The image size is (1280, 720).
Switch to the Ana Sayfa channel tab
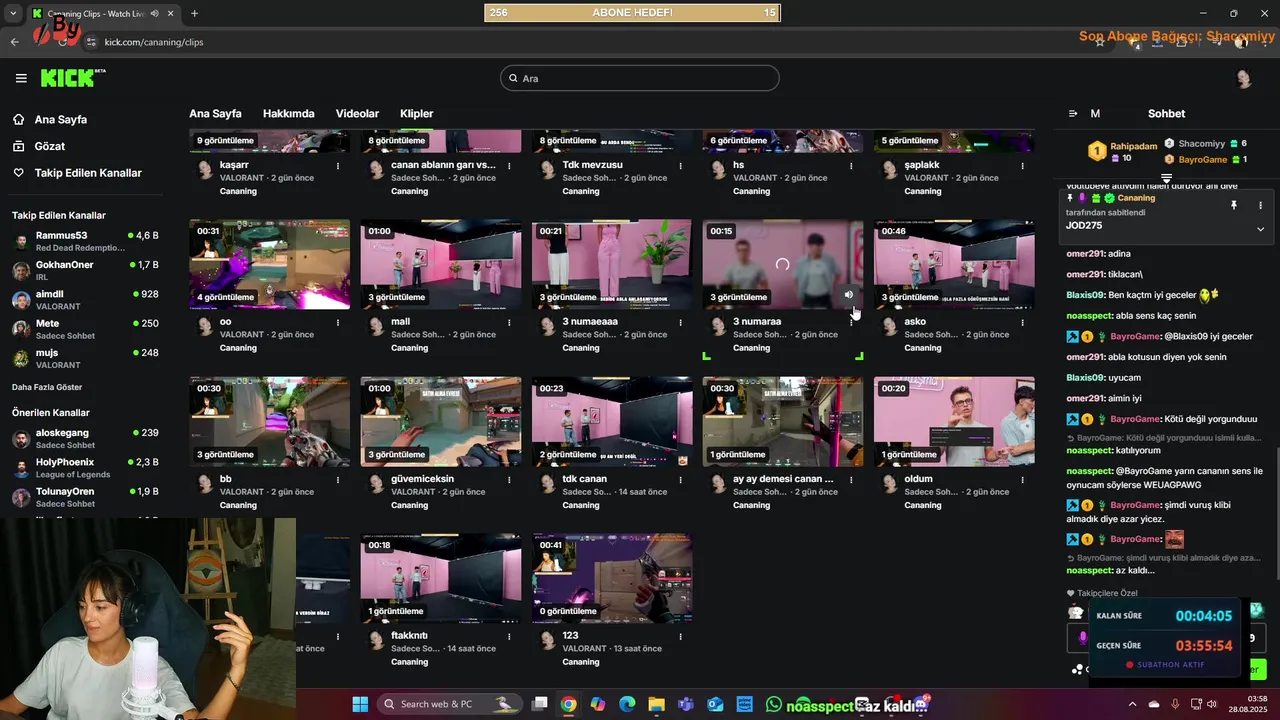click(215, 114)
